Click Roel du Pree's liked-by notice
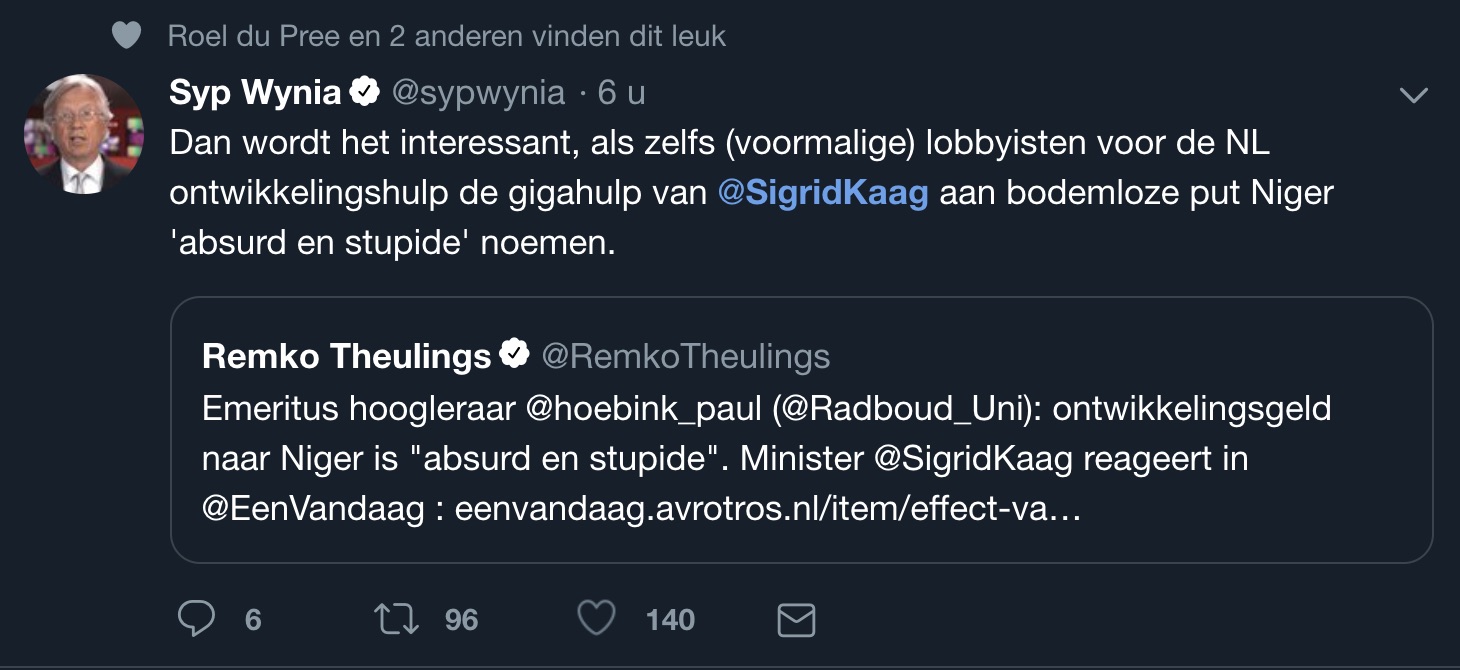This screenshot has width=1460, height=670. [x=447, y=35]
